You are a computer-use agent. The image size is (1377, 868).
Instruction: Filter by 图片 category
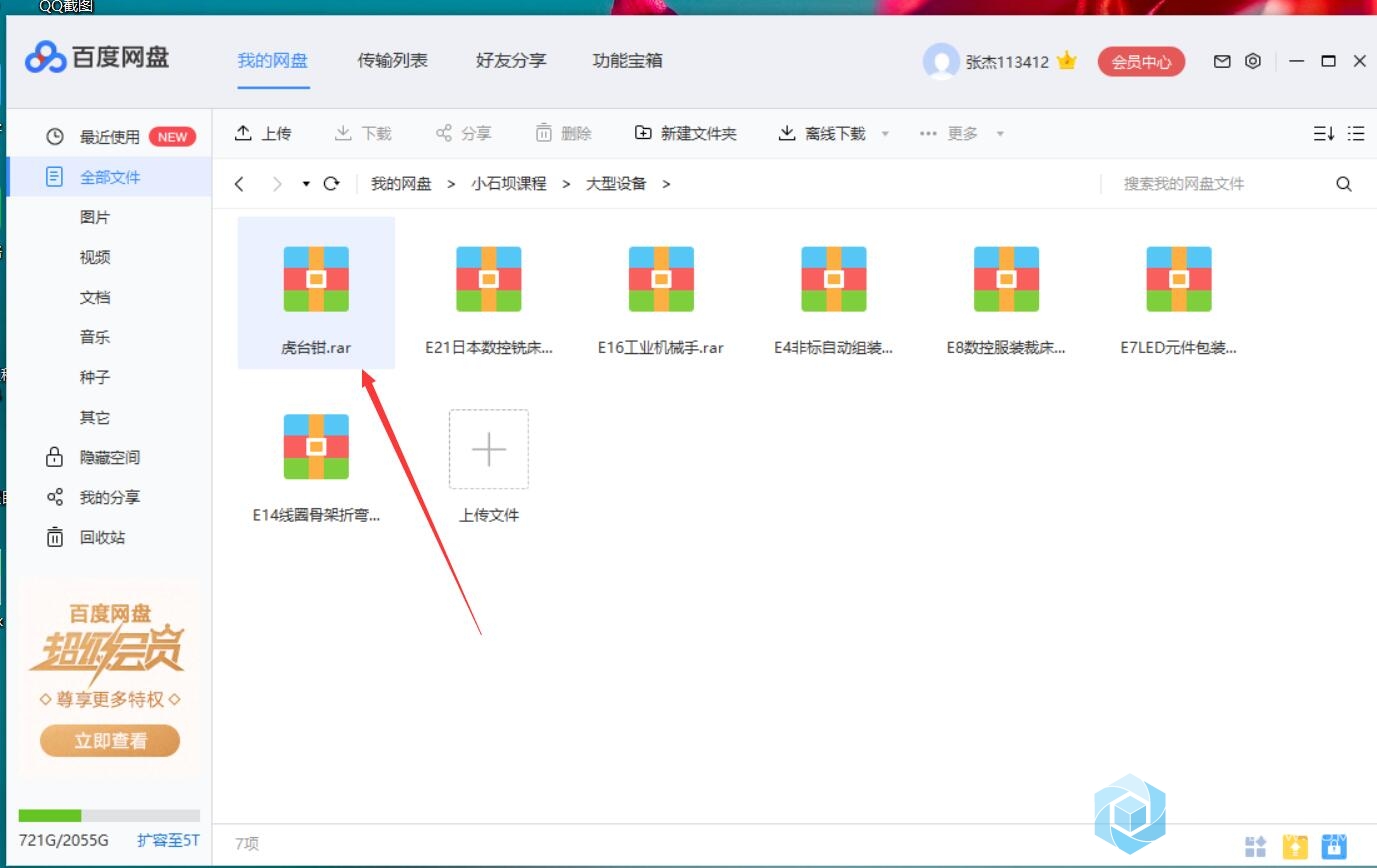(95, 217)
